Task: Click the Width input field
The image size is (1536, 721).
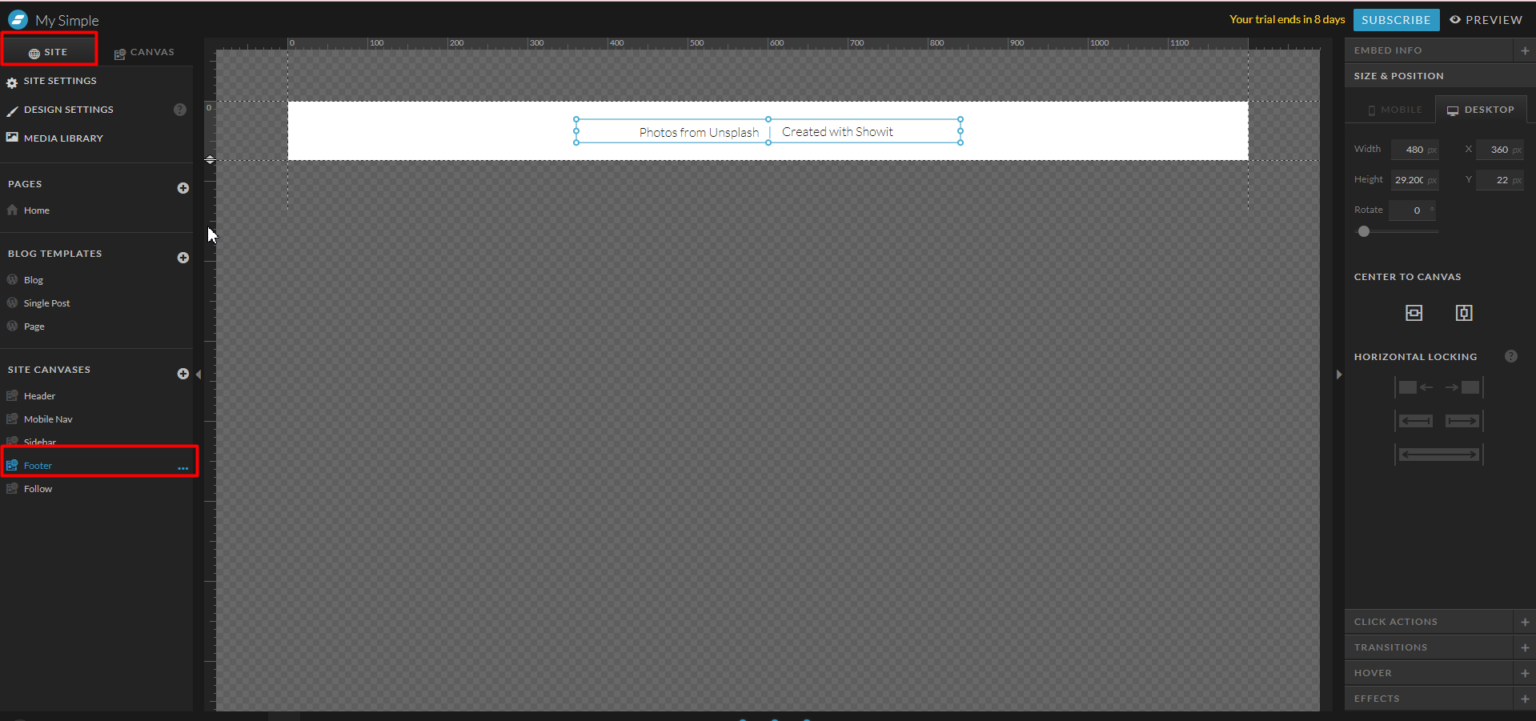Action: (1411, 150)
